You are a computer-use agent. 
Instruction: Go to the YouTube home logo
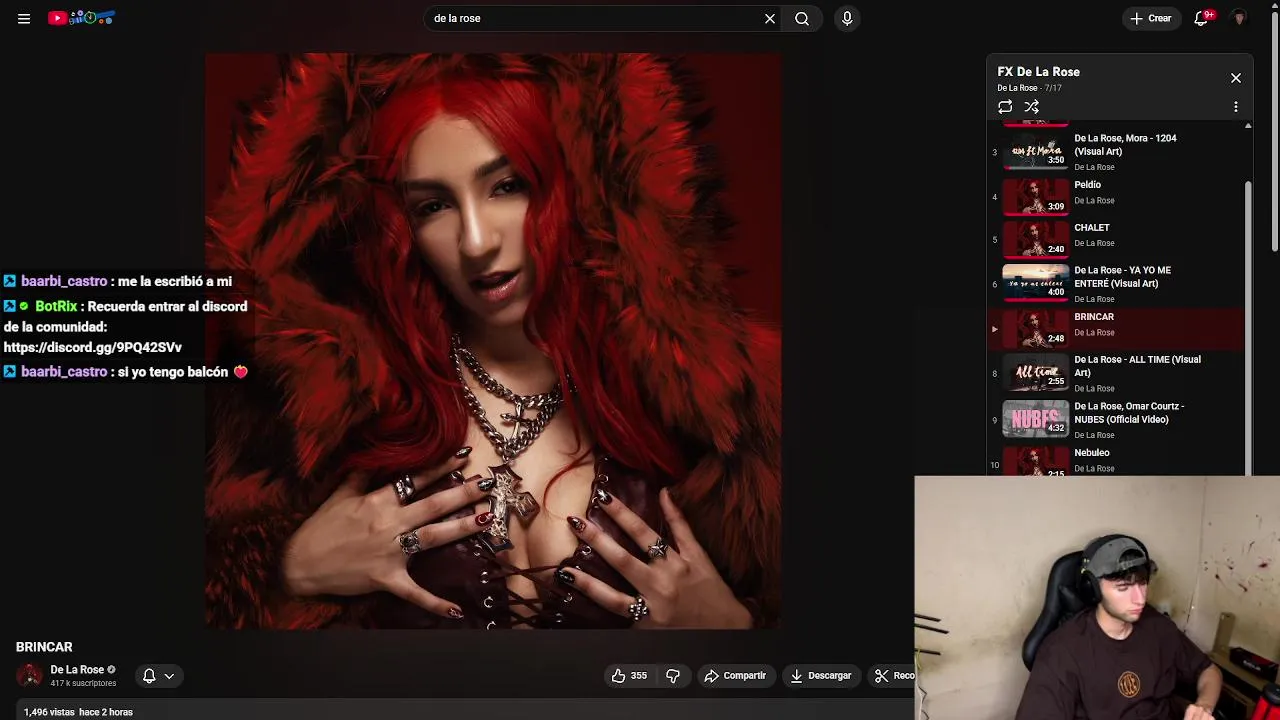pos(82,18)
